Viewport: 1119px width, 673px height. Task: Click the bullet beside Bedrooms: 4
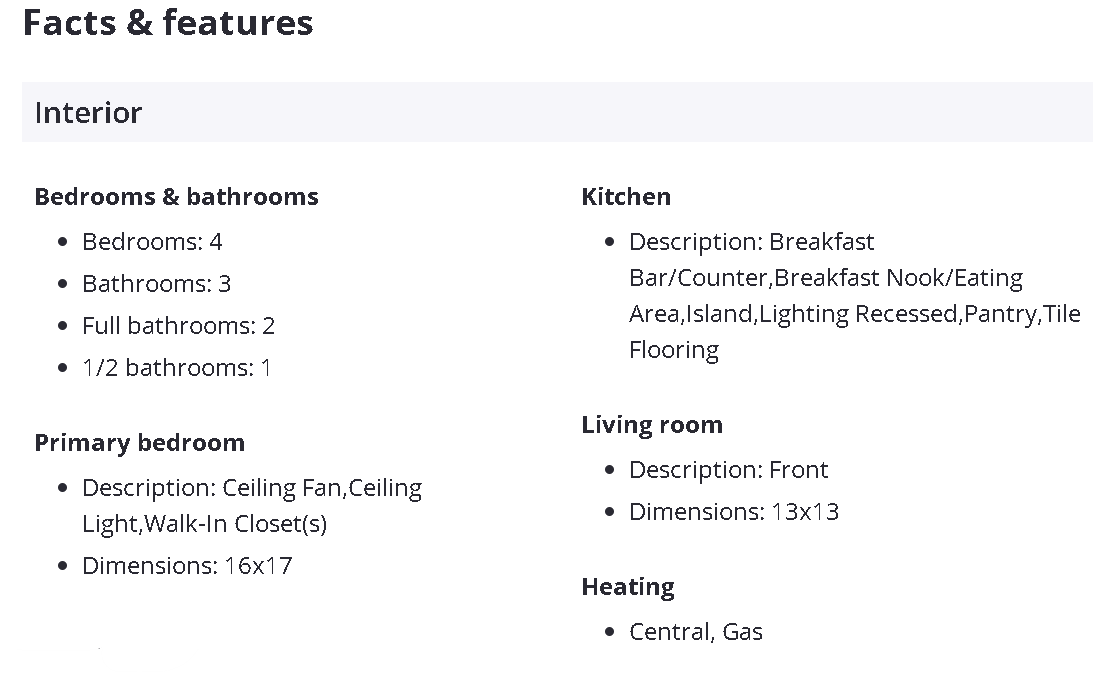[63, 243]
